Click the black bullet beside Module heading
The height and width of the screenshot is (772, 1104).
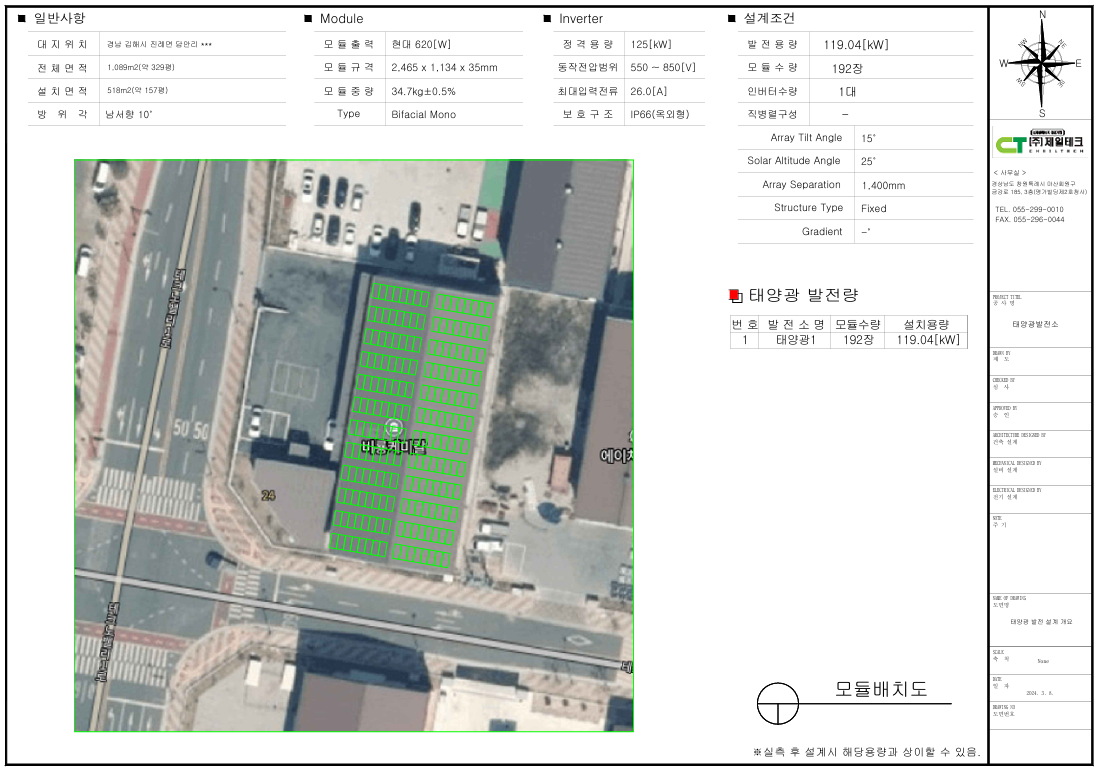click(x=308, y=19)
